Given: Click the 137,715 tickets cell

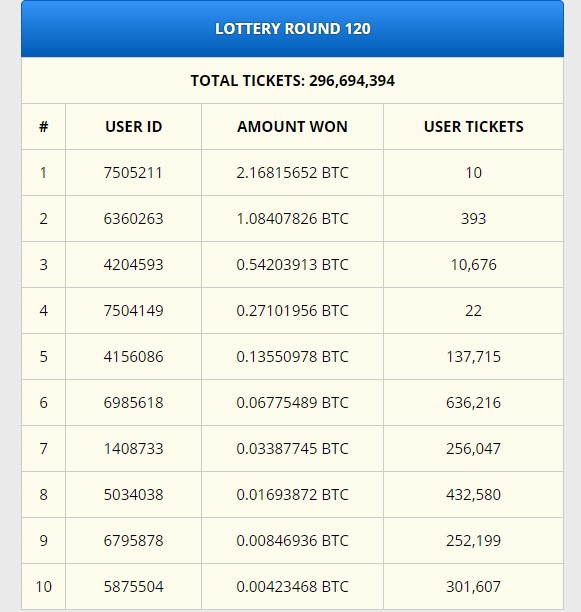Looking at the screenshot, I should click(x=473, y=357).
